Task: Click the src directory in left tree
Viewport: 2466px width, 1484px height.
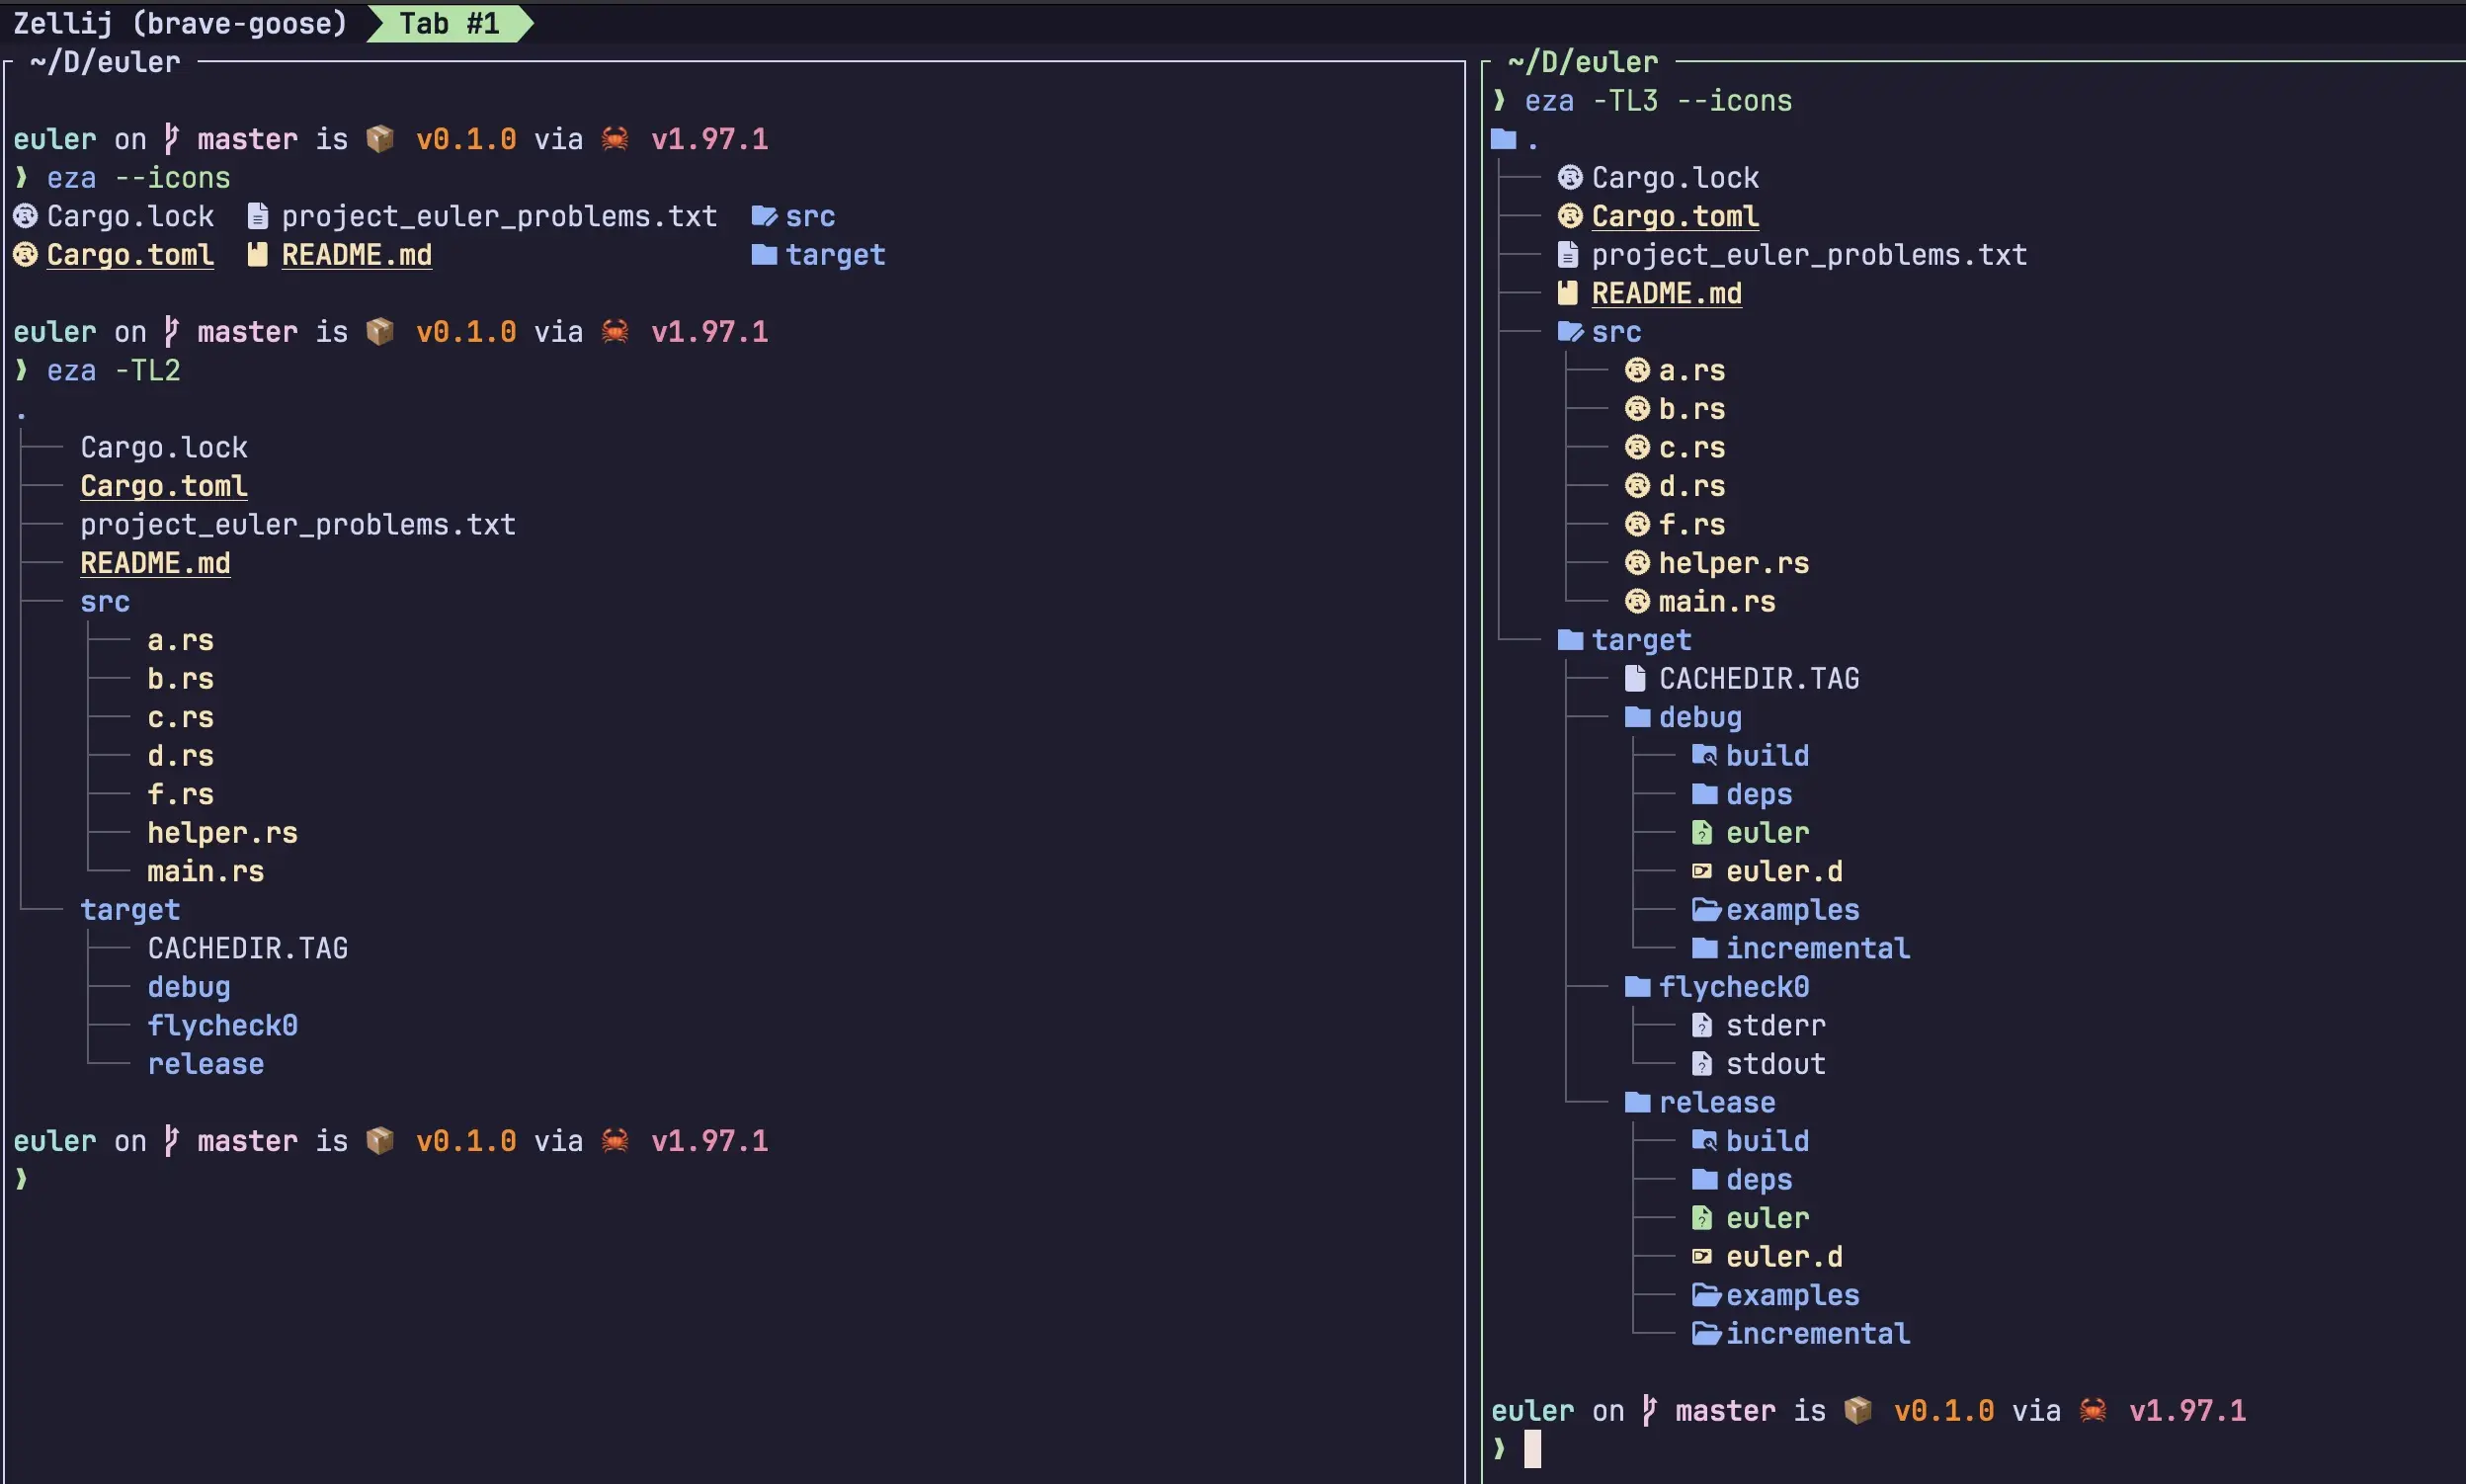Action: click(105, 601)
